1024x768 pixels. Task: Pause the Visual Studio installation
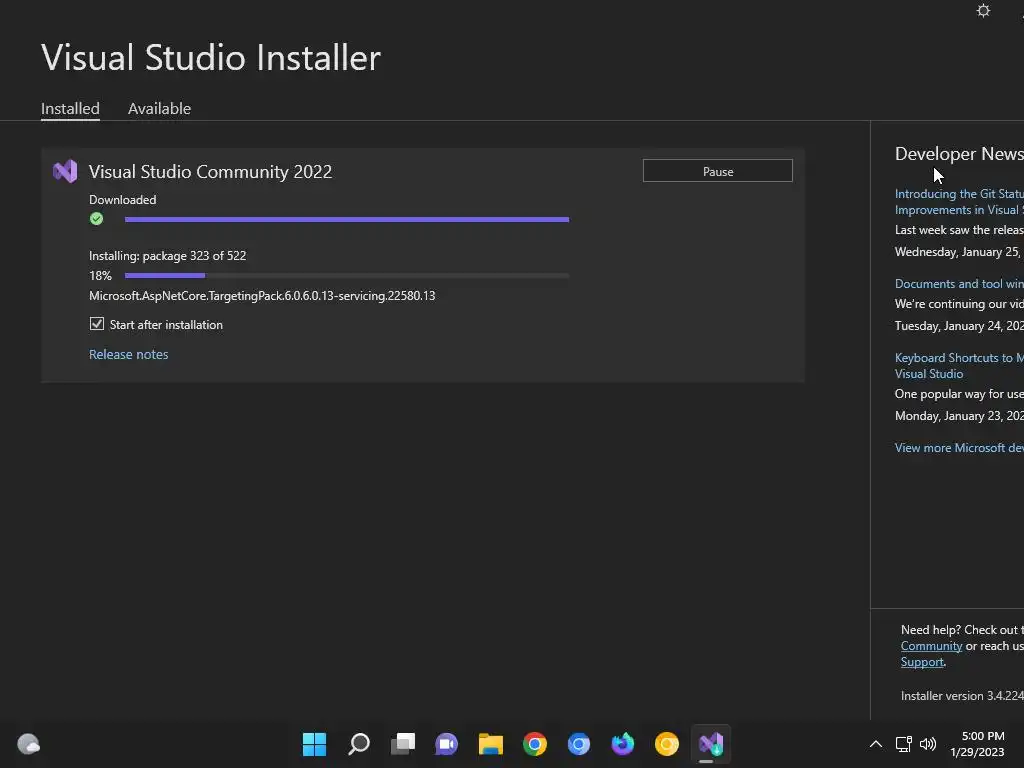(x=718, y=171)
